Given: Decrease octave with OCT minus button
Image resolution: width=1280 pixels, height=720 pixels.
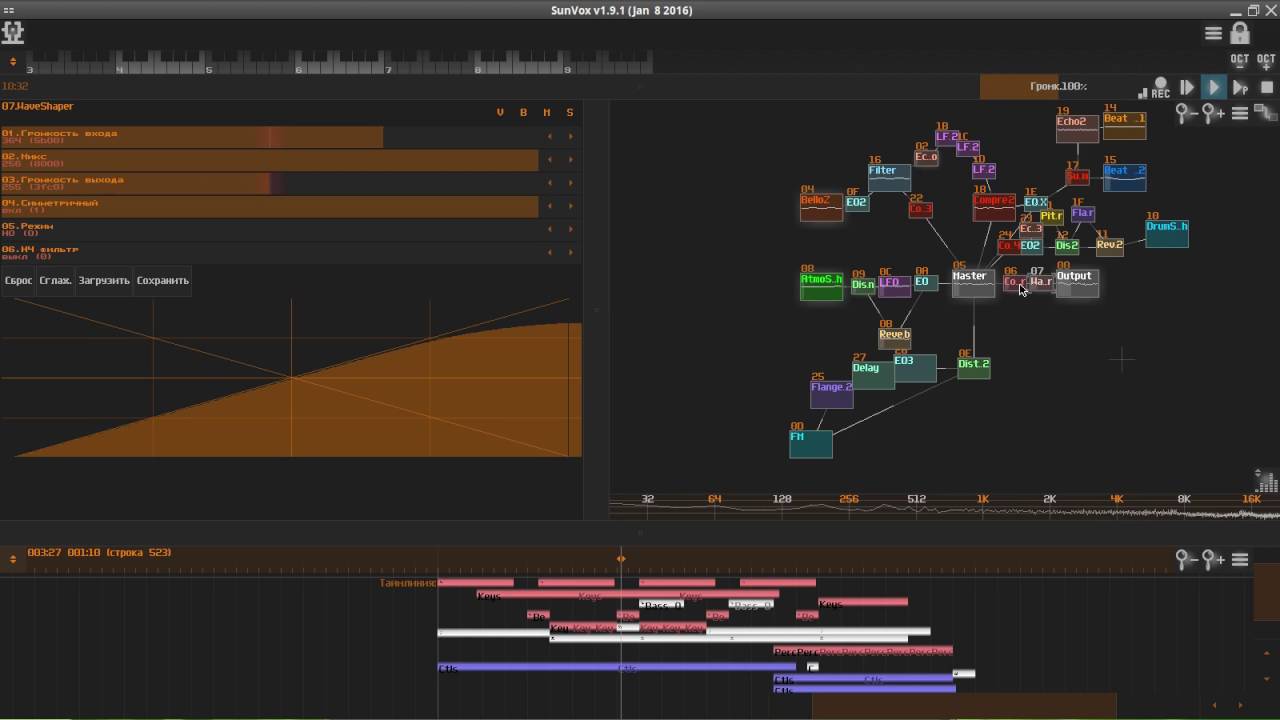Looking at the screenshot, I should (x=1240, y=62).
